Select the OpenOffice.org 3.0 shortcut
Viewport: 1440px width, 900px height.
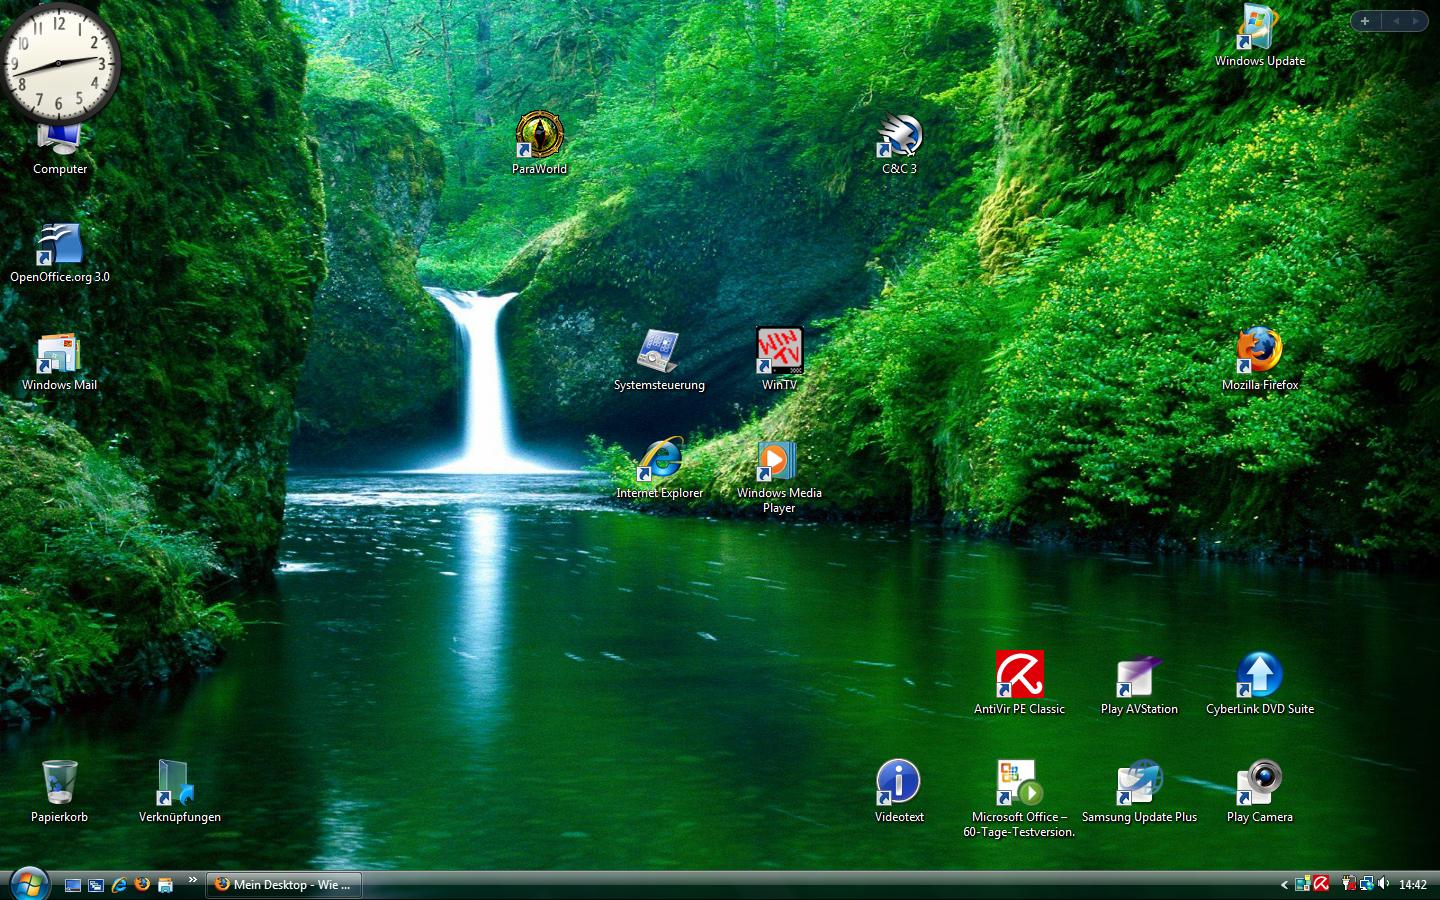click(59, 246)
